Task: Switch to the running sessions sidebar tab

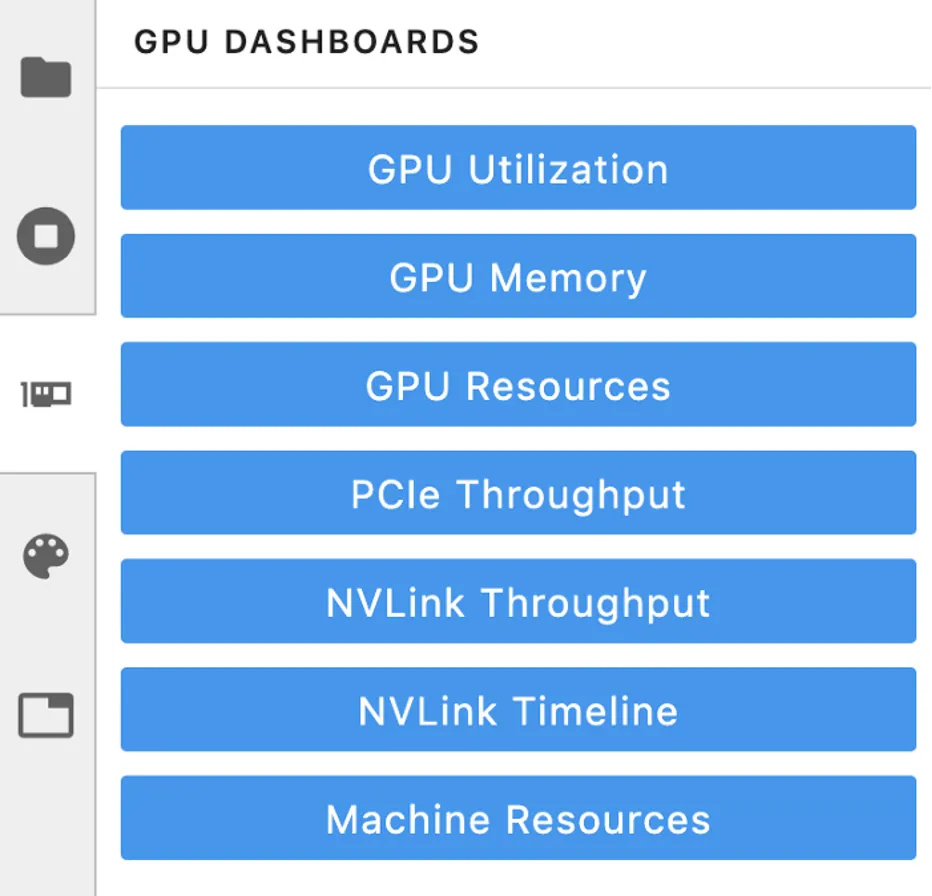Action: click(x=46, y=236)
